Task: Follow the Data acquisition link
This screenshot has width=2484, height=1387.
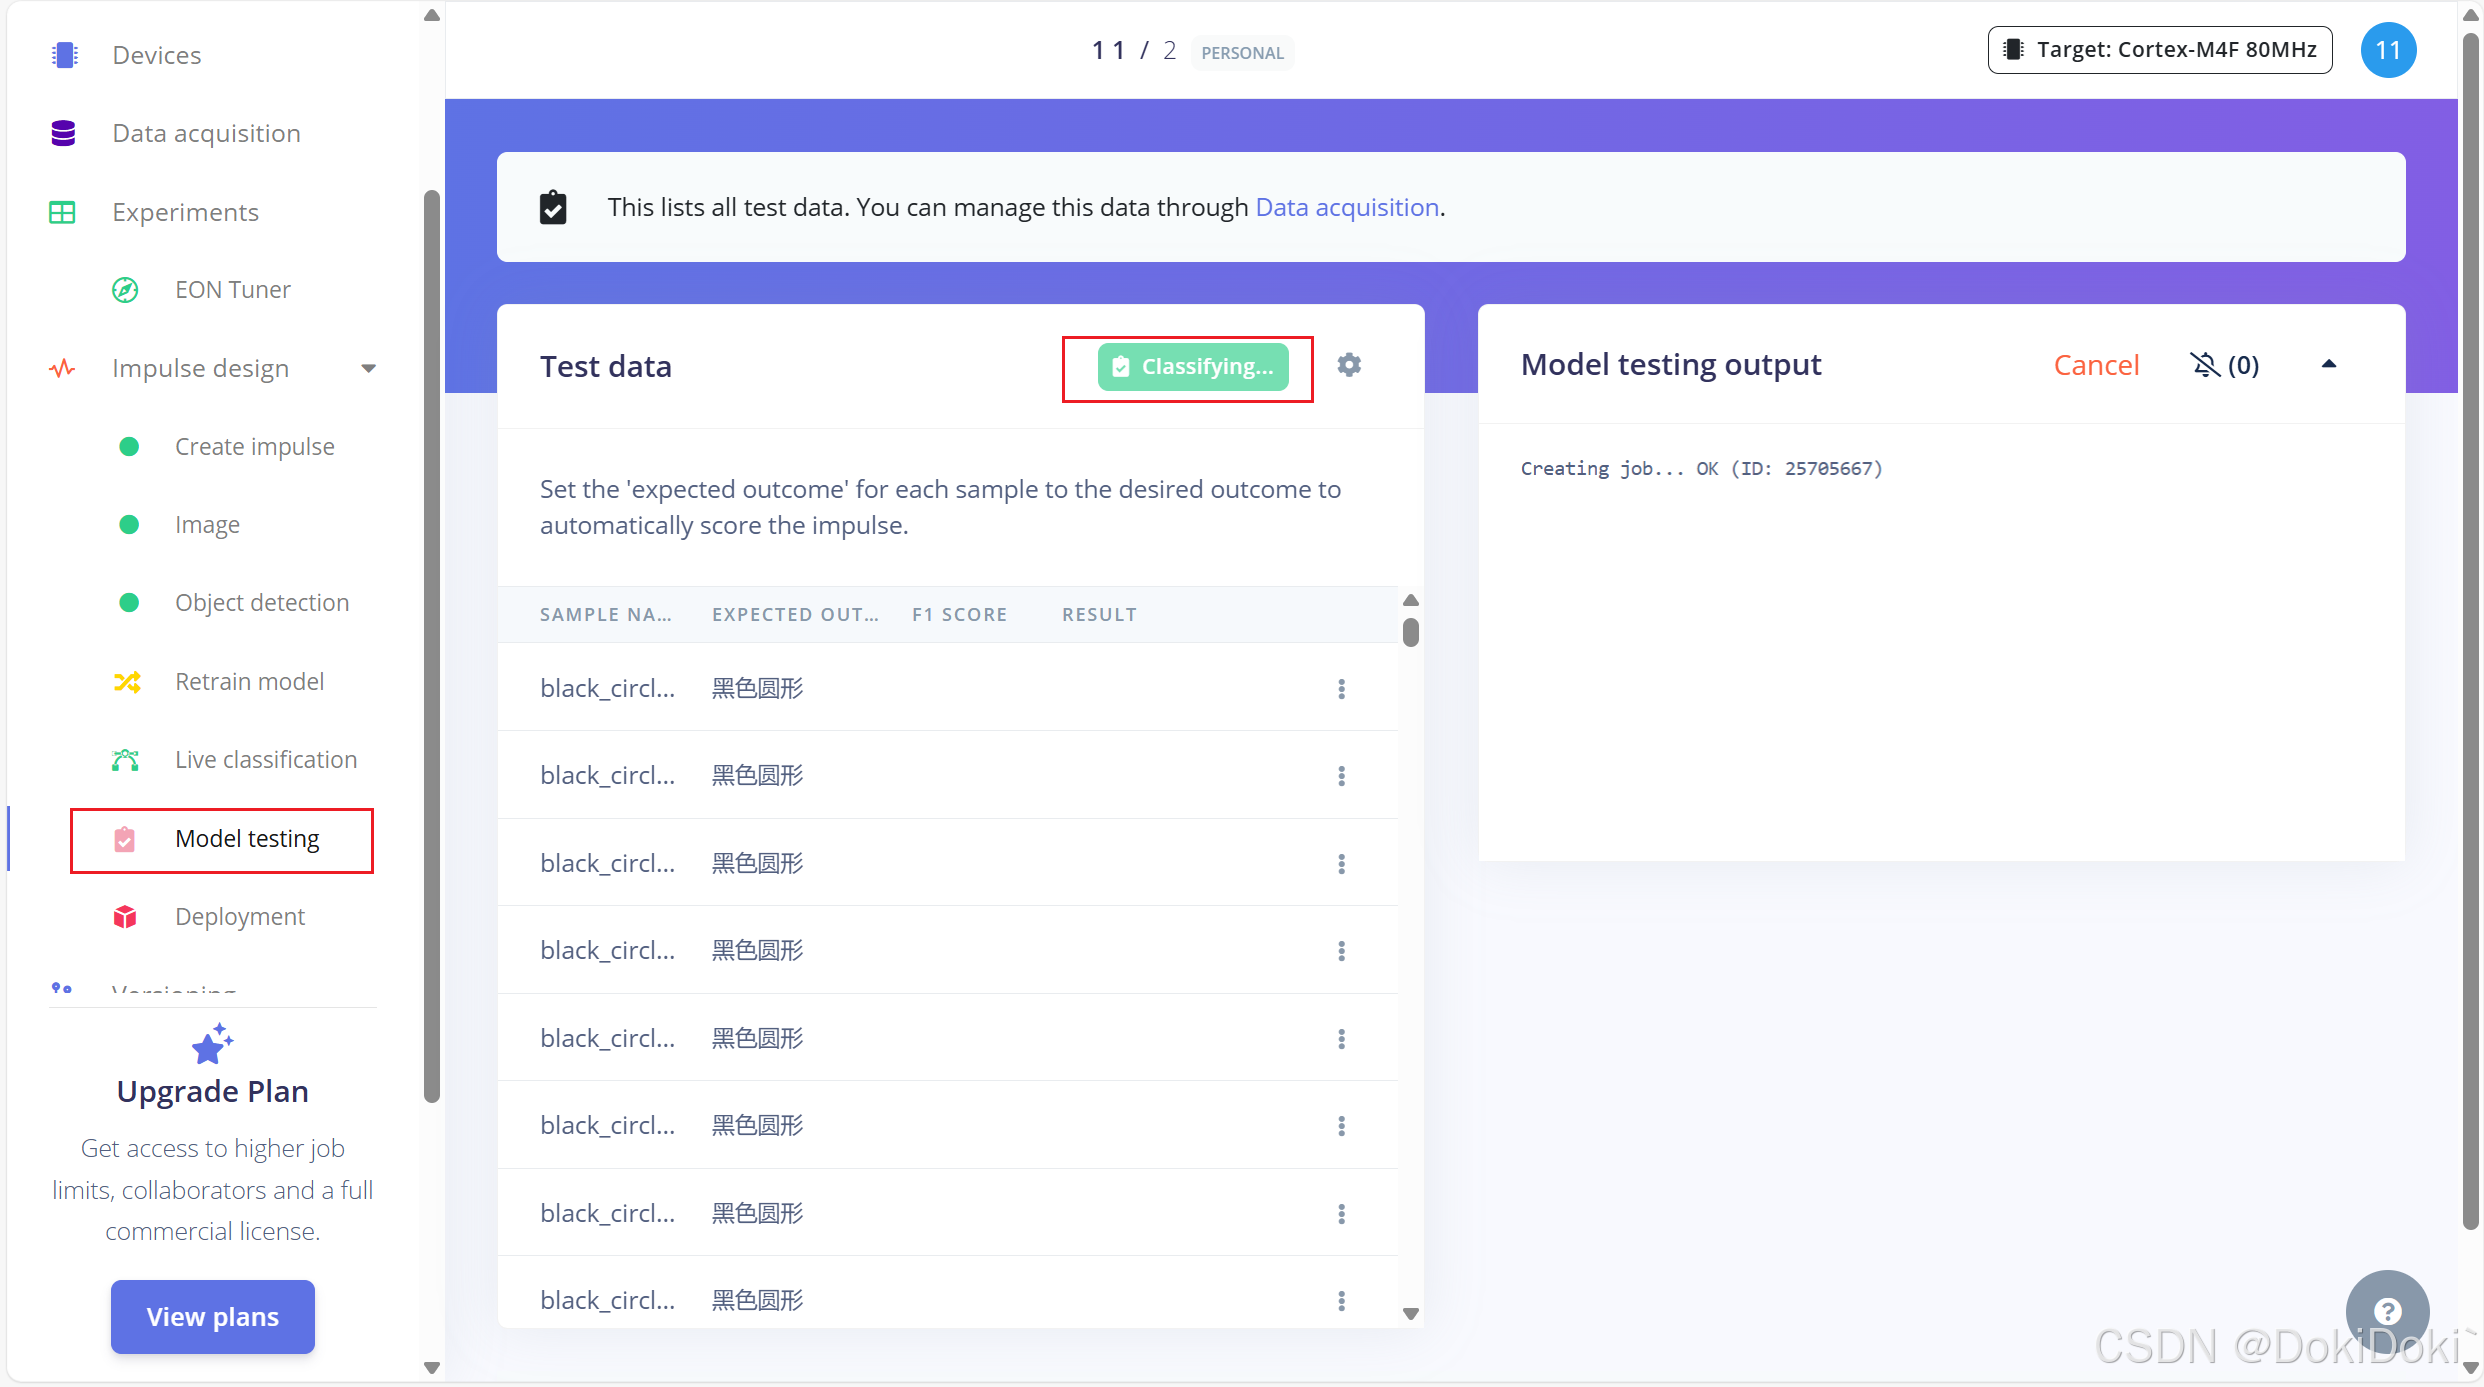Action: [1346, 207]
